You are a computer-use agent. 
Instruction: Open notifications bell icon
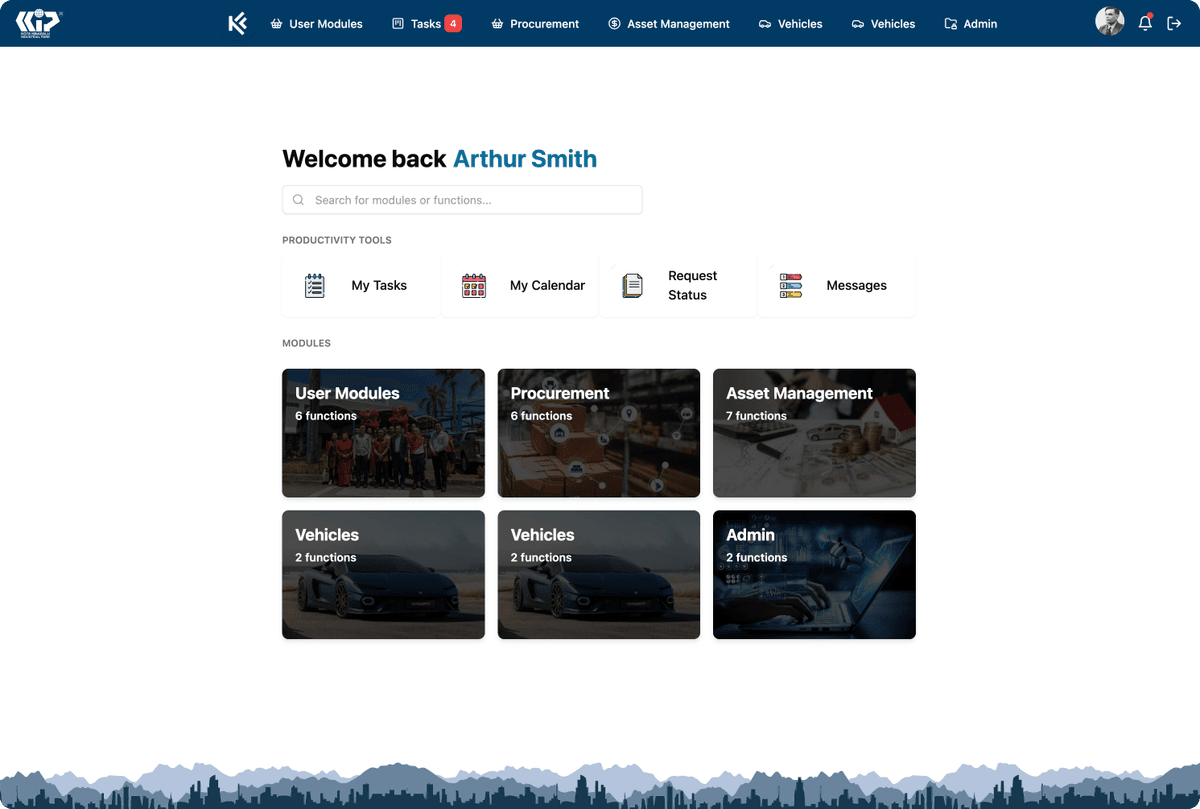pos(1145,23)
